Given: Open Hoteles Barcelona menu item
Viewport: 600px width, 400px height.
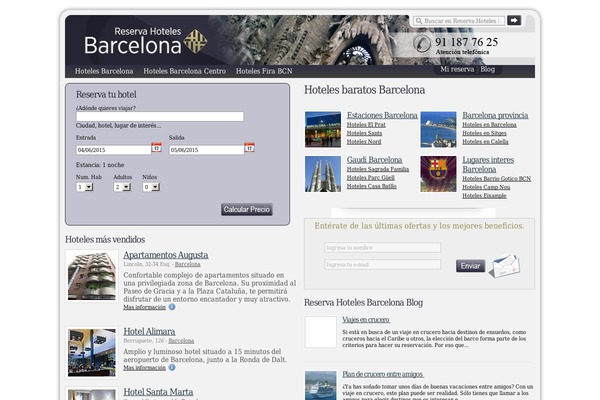Looking at the screenshot, I should (x=104, y=71).
